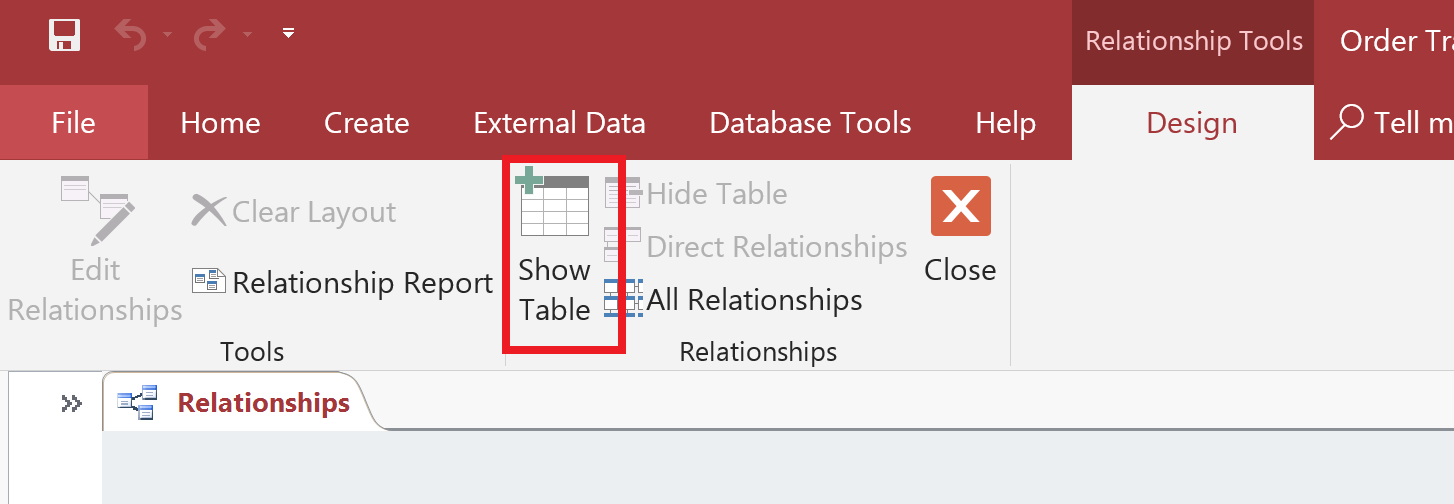Open the External Data ribbon tab
Viewport: 1454px width, 504px height.
coord(559,123)
